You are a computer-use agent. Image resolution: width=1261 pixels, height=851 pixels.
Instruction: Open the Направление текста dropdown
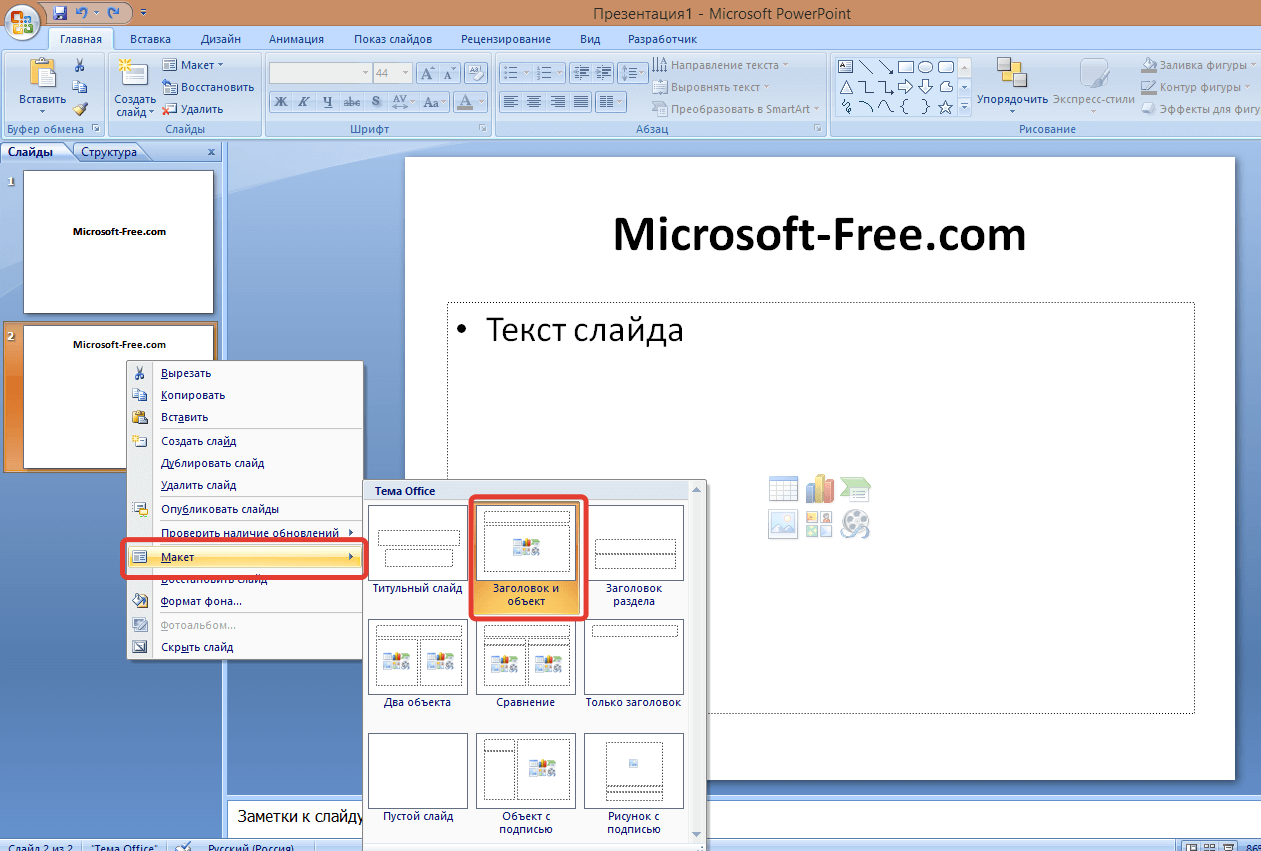[720, 65]
